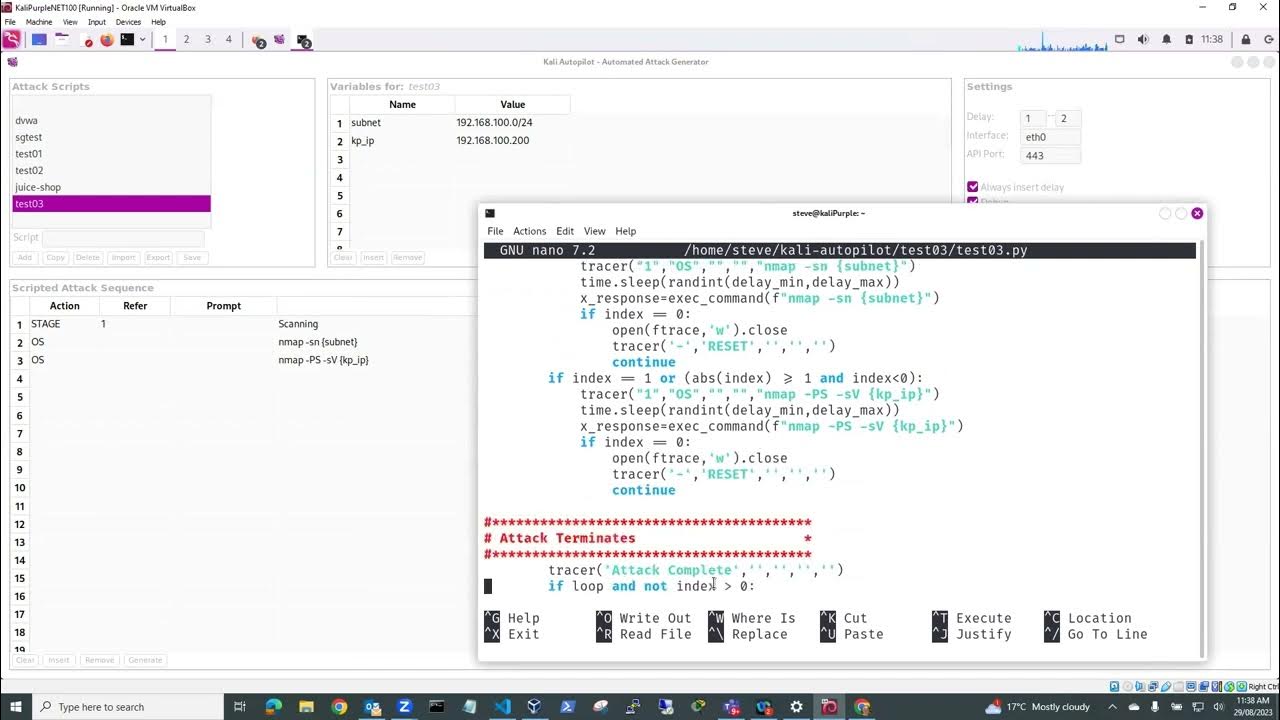Click the Delay minimum value field
Image resolution: width=1280 pixels, height=720 pixels.
click(x=1033, y=118)
